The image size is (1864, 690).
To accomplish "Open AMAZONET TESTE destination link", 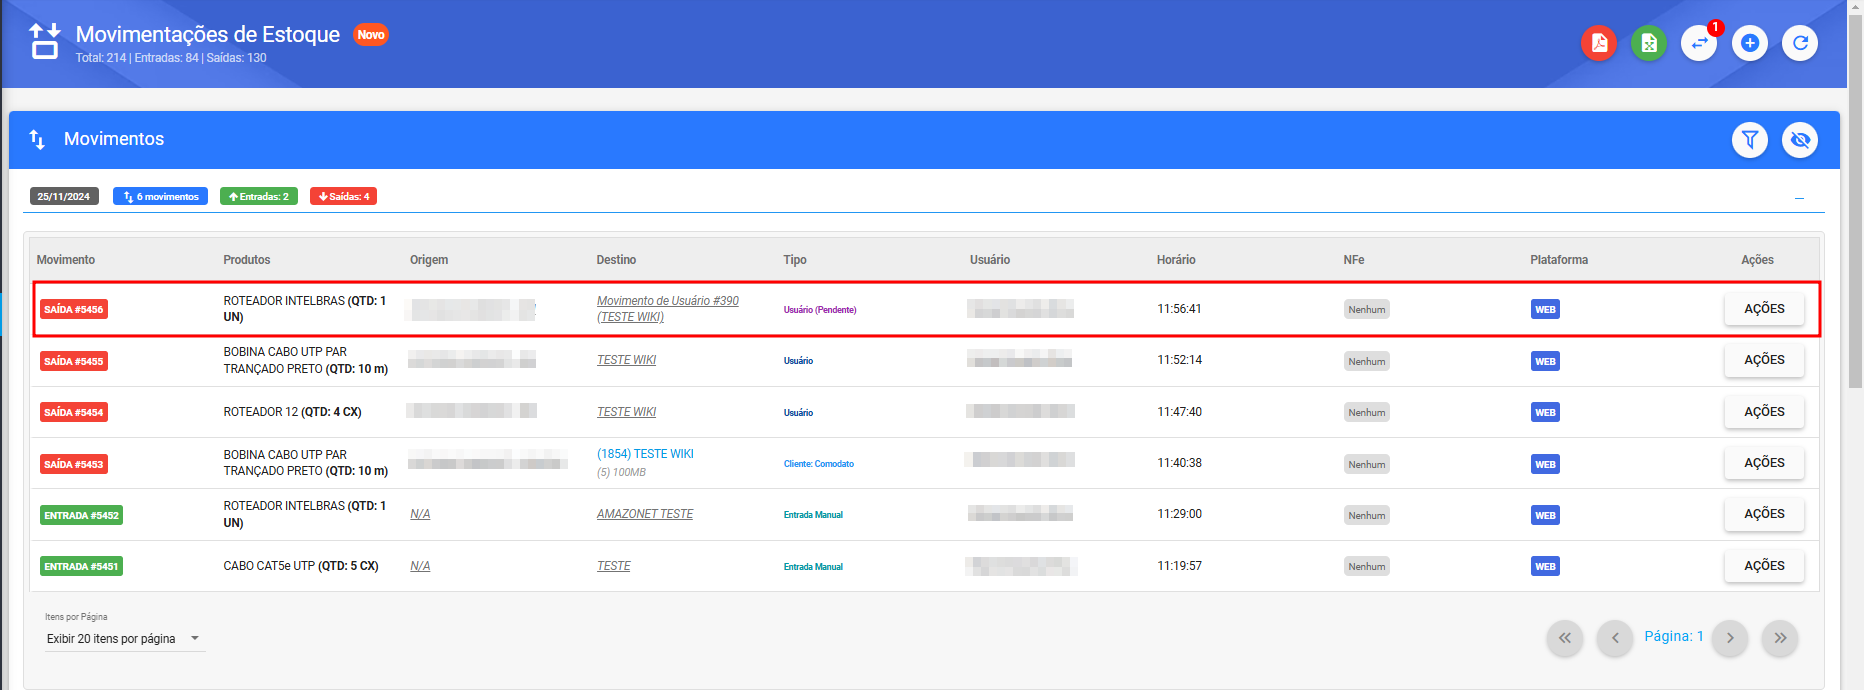I will click(x=645, y=514).
